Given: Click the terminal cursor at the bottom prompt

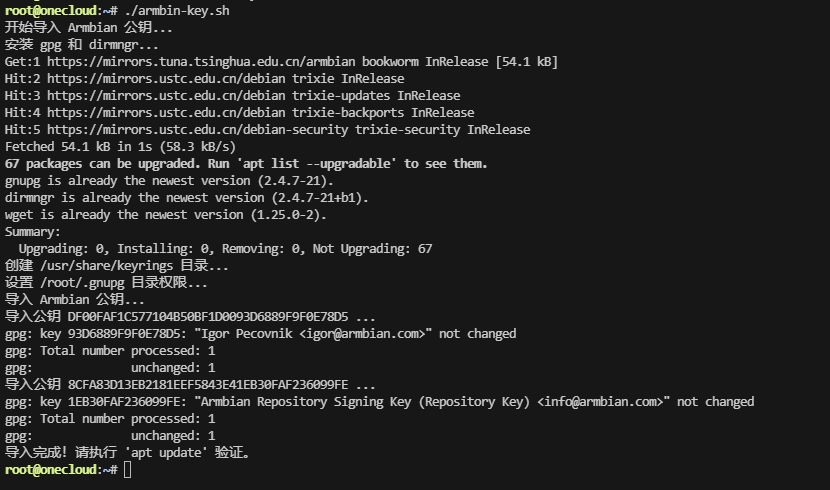Looking at the screenshot, I should tap(128, 469).
